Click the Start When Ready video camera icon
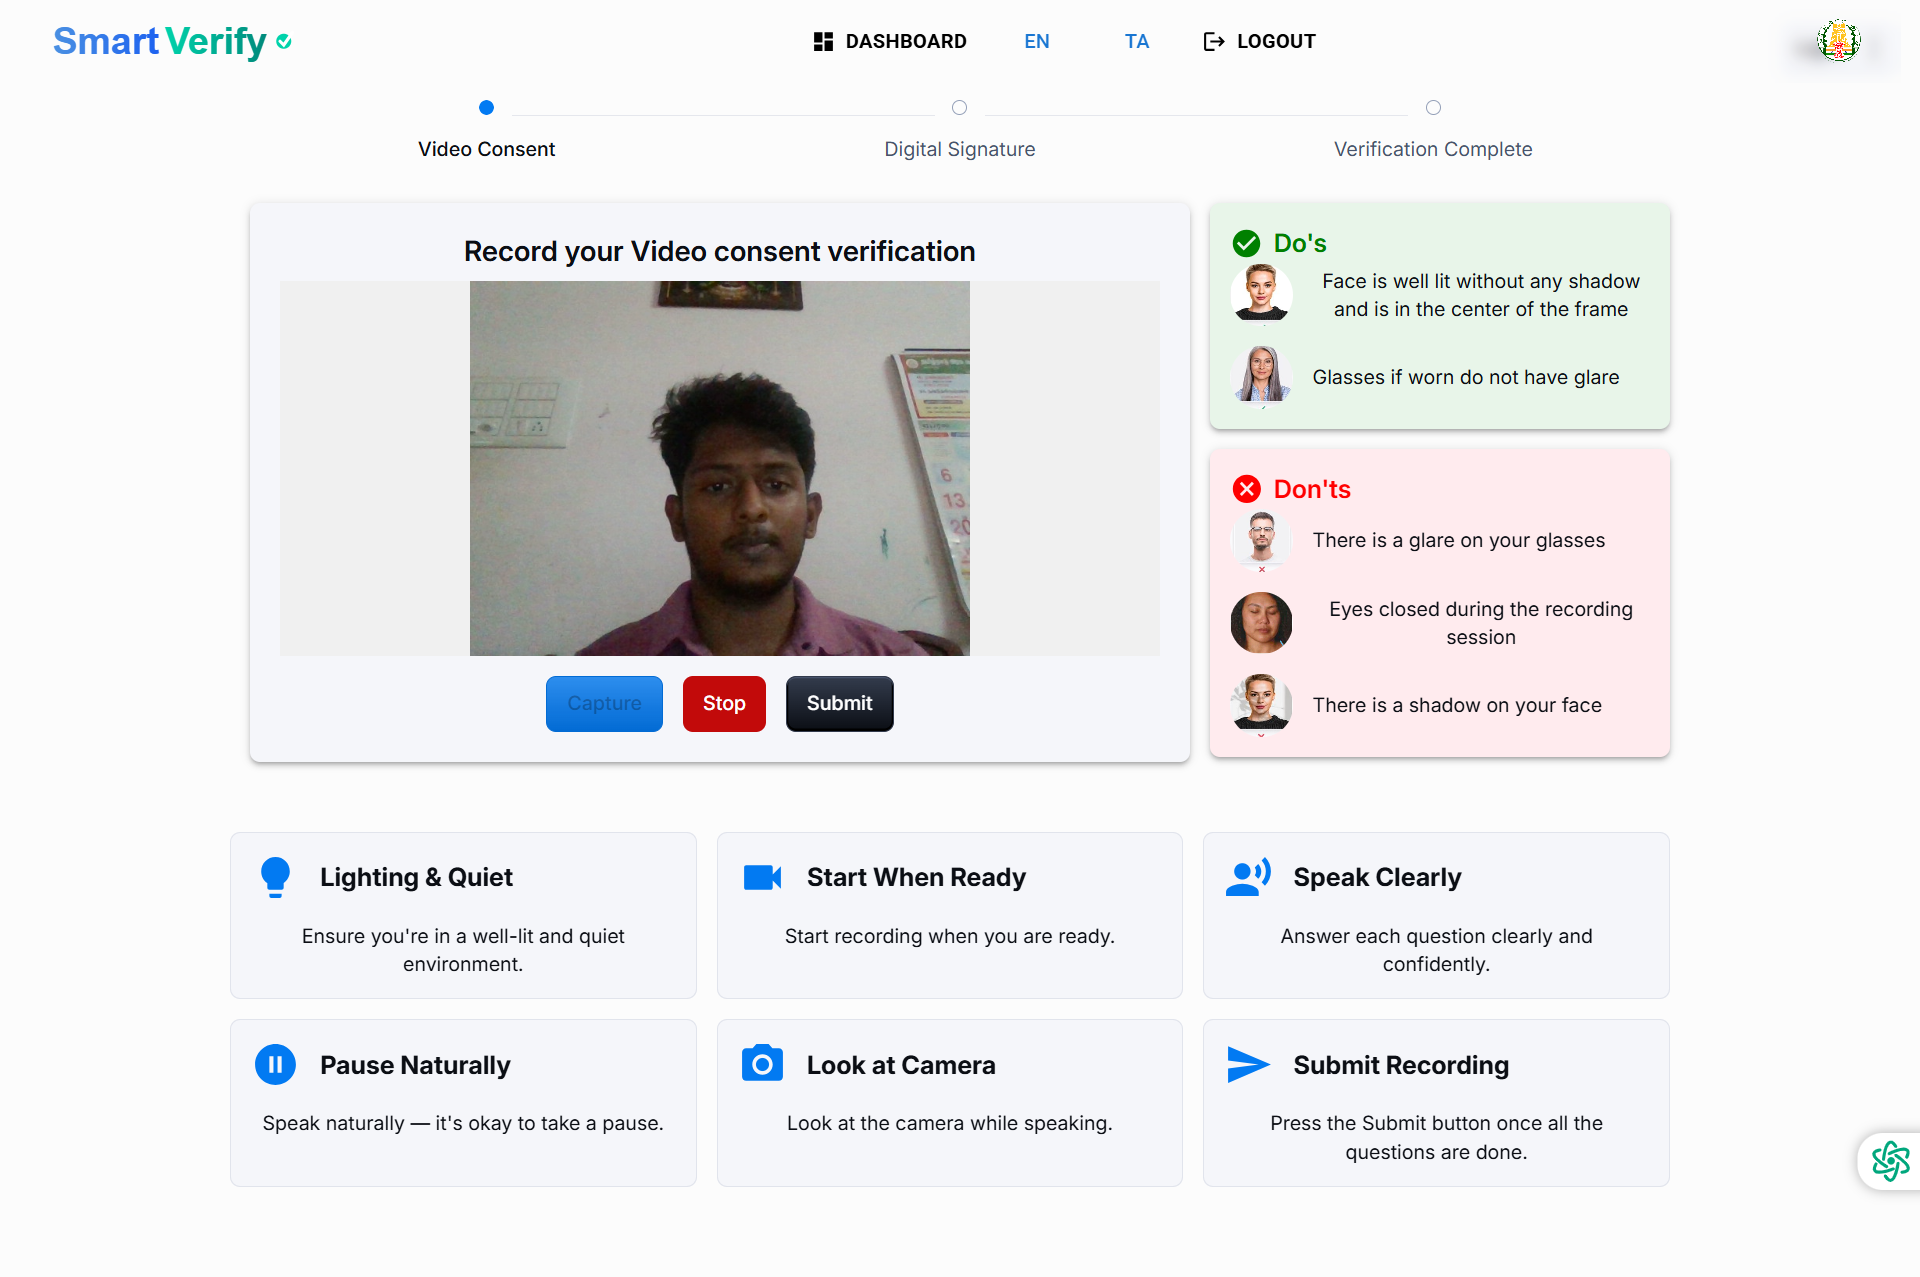The image size is (1920, 1277). pos(762,877)
